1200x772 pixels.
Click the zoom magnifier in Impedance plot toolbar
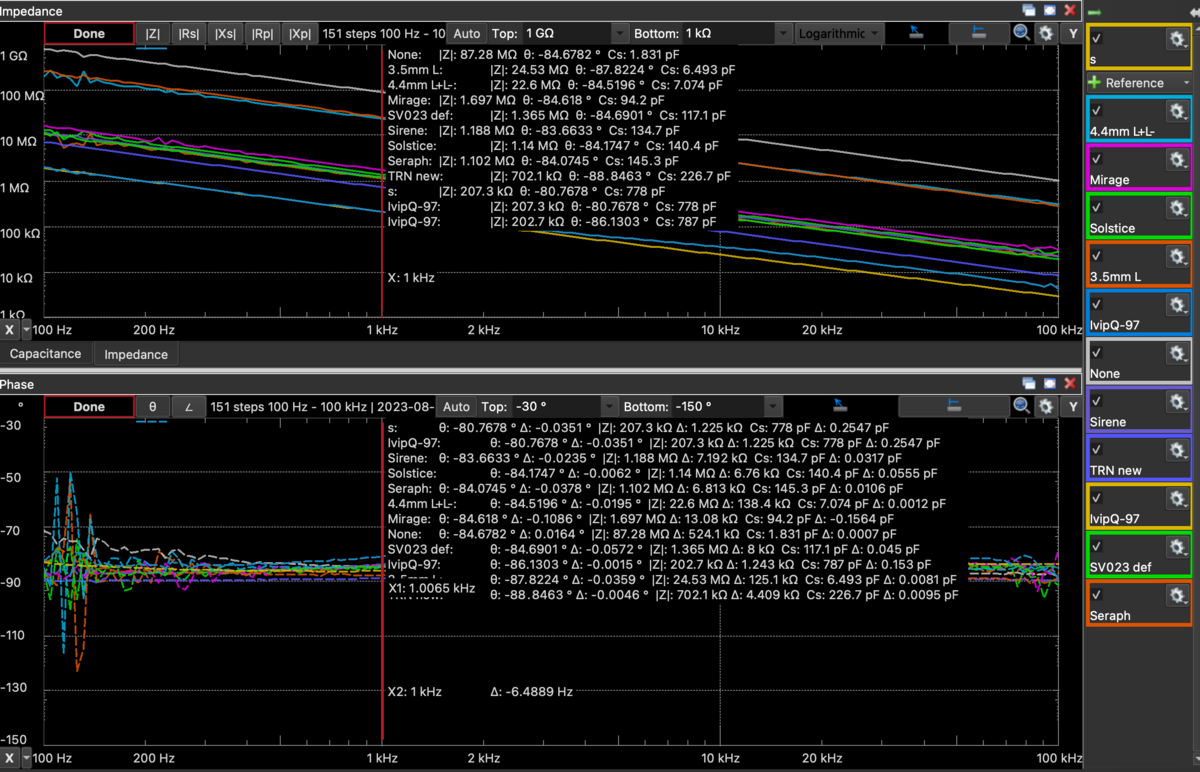tap(1021, 33)
